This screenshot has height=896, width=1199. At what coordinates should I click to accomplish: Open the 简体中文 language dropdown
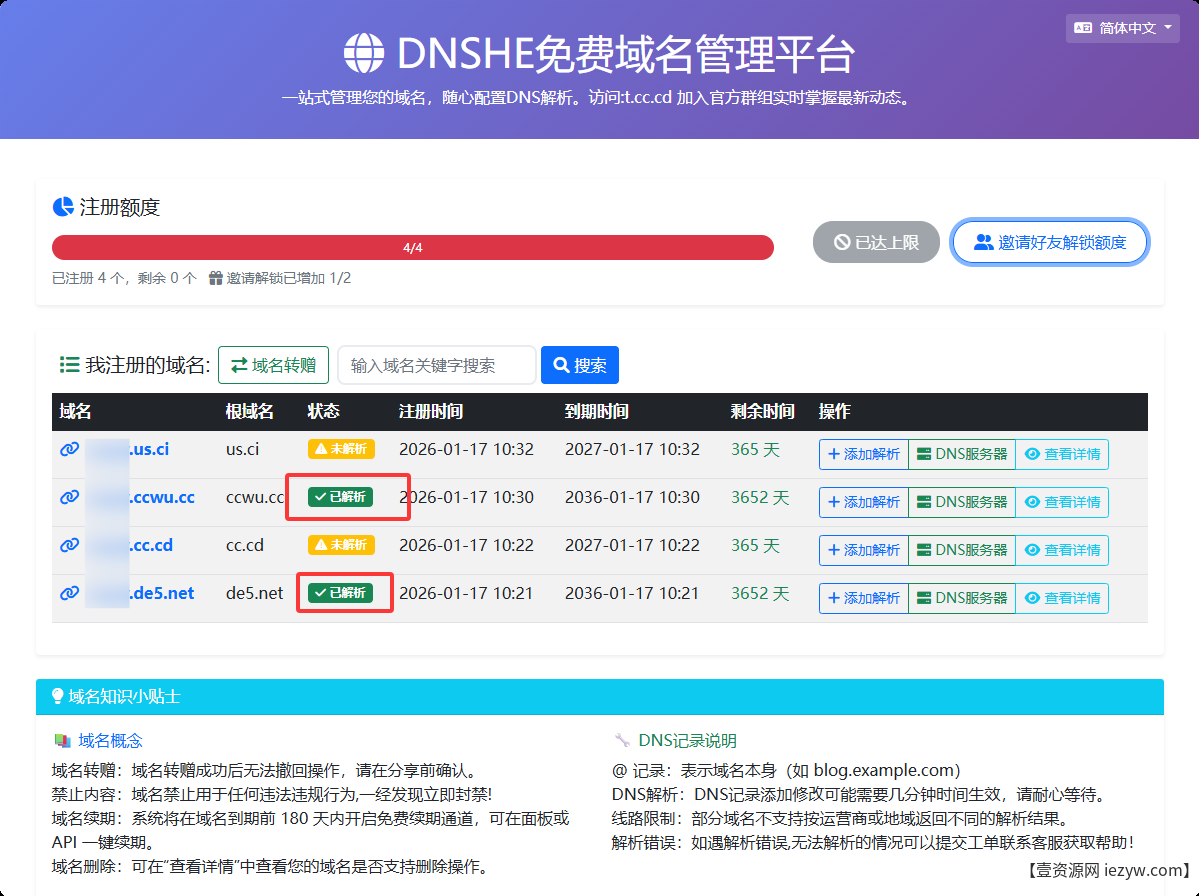(x=1125, y=28)
